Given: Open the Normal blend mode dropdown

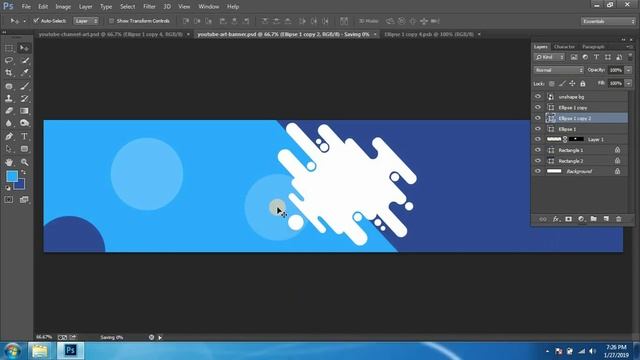Looking at the screenshot, I should [x=559, y=70].
